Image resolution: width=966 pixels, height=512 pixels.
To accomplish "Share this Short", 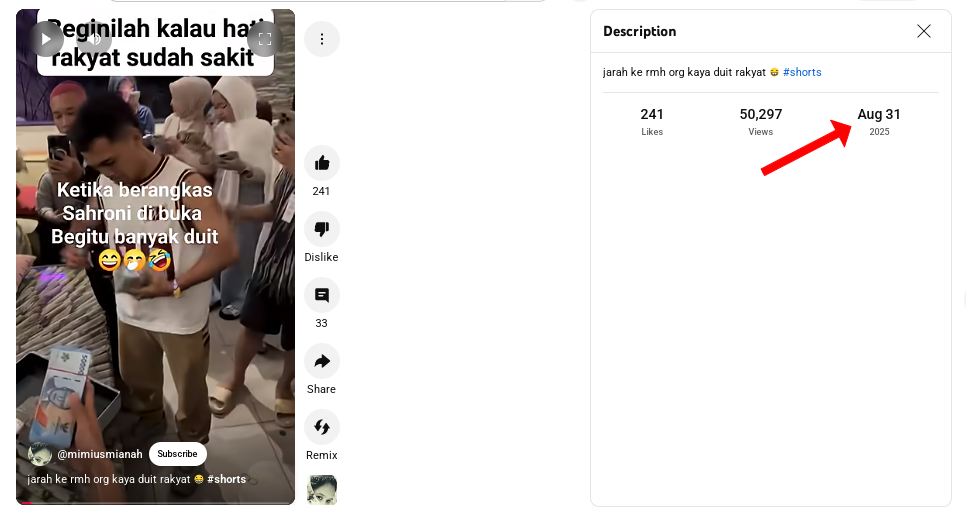I will coord(322,361).
